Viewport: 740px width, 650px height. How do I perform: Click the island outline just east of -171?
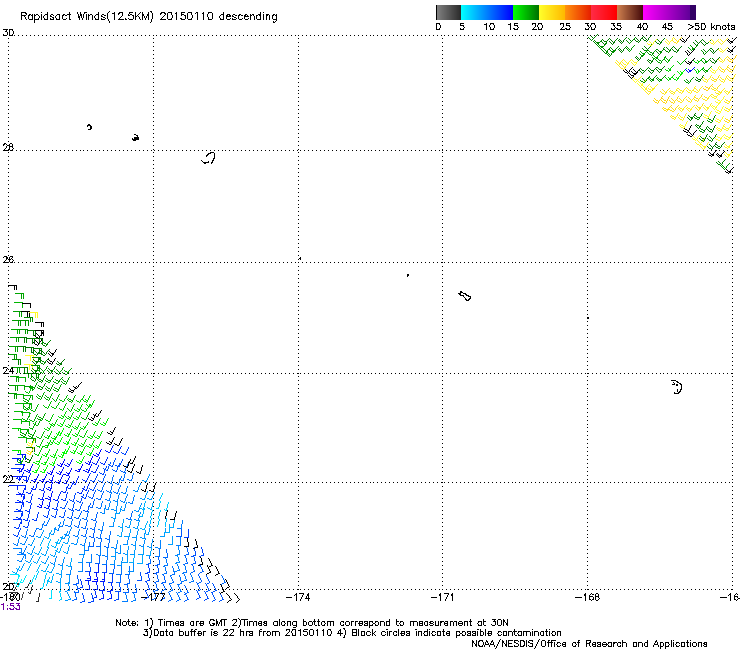[464, 296]
